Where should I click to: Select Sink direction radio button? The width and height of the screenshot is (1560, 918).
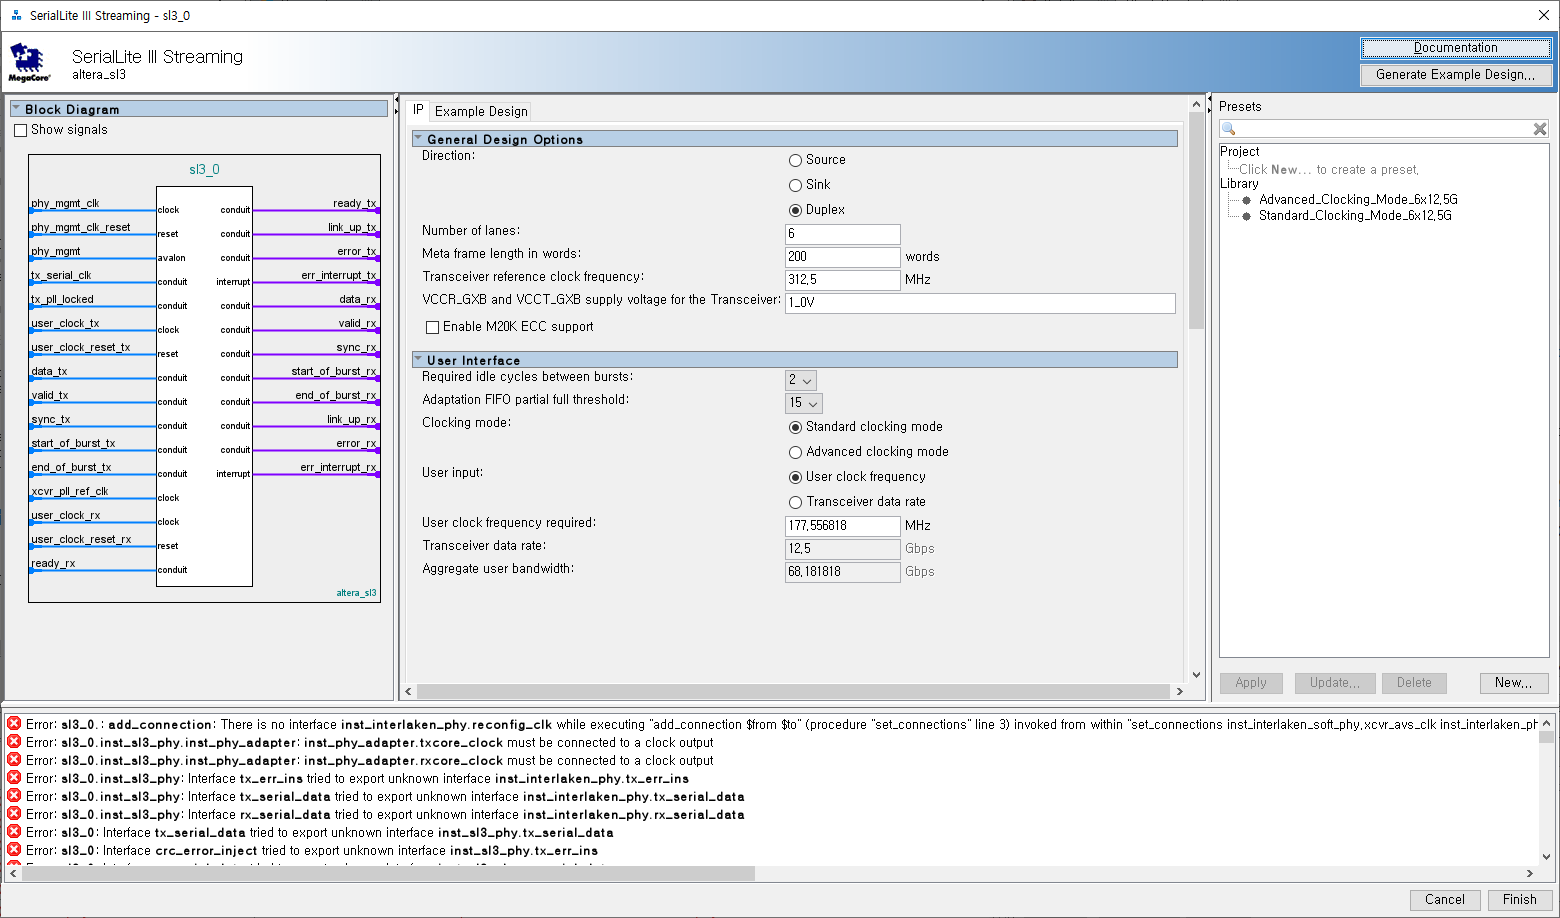pos(796,185)
